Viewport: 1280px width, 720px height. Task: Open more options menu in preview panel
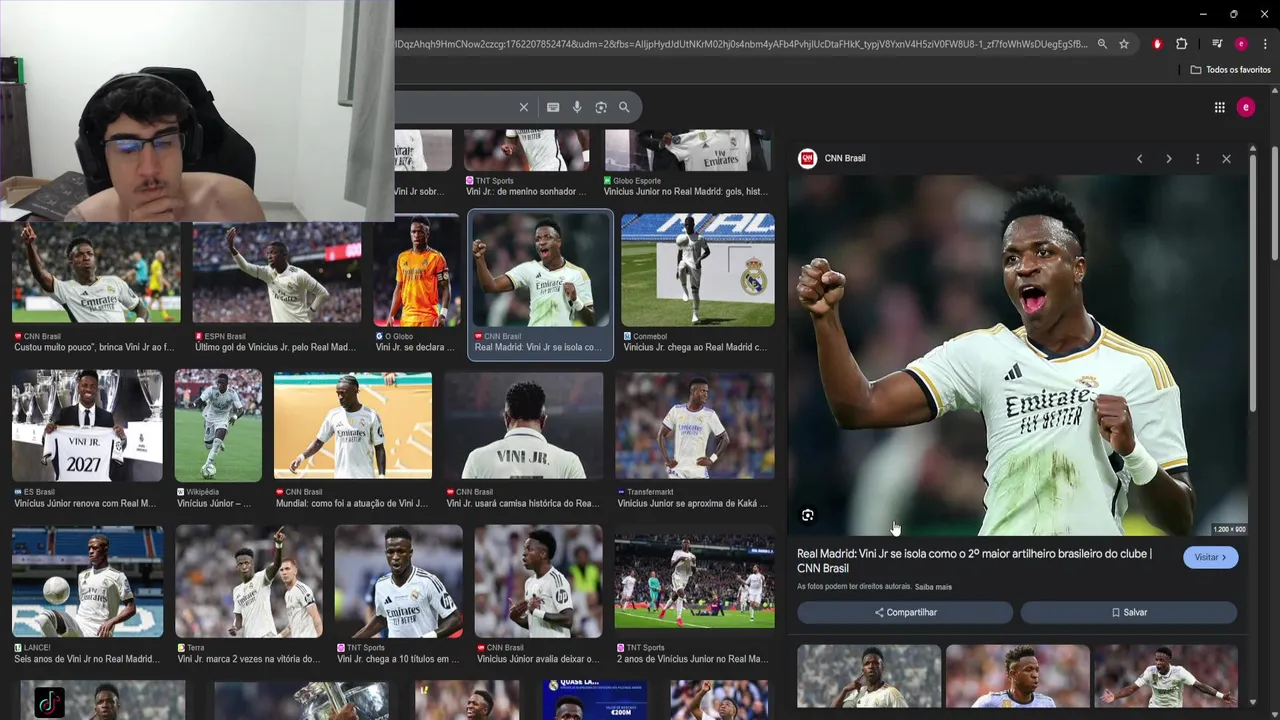click(x=1197, y=159)
